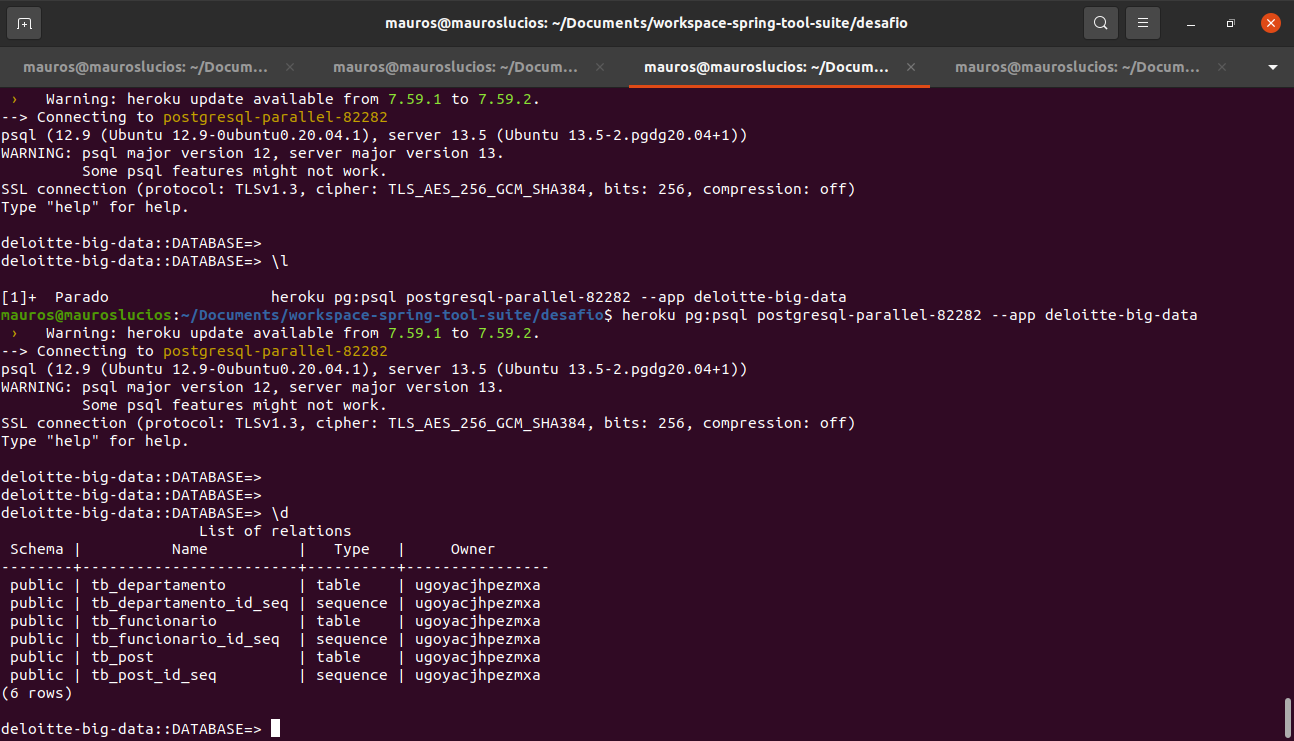Viewport: 1294px width, 741px height.
Task: Open a new terminal tab with the header button
Action: pos(24,22)
